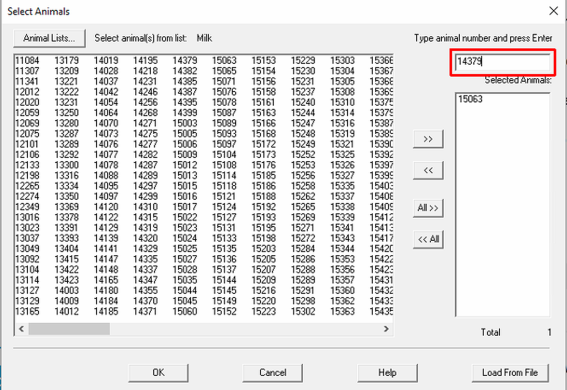This screenshot has width=567, height=390.
Task: Select animal 15063 in Selected Animals list
Action: click(x=470, y=99)
